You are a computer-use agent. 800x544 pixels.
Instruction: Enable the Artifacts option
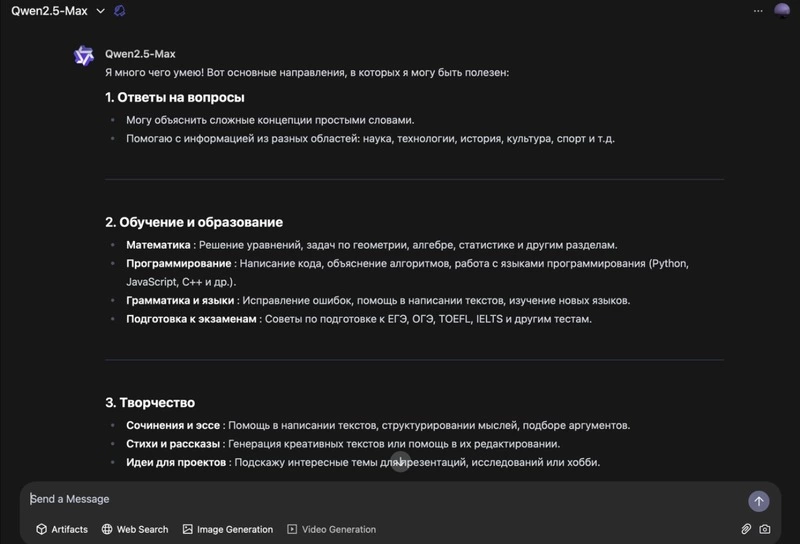coord(62,529)
